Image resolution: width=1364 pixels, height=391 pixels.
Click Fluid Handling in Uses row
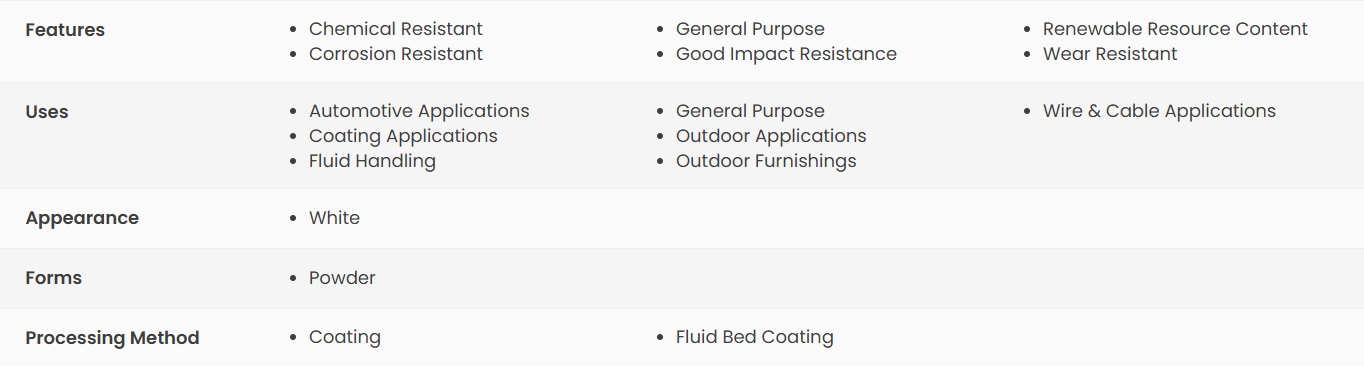(372, 161)
